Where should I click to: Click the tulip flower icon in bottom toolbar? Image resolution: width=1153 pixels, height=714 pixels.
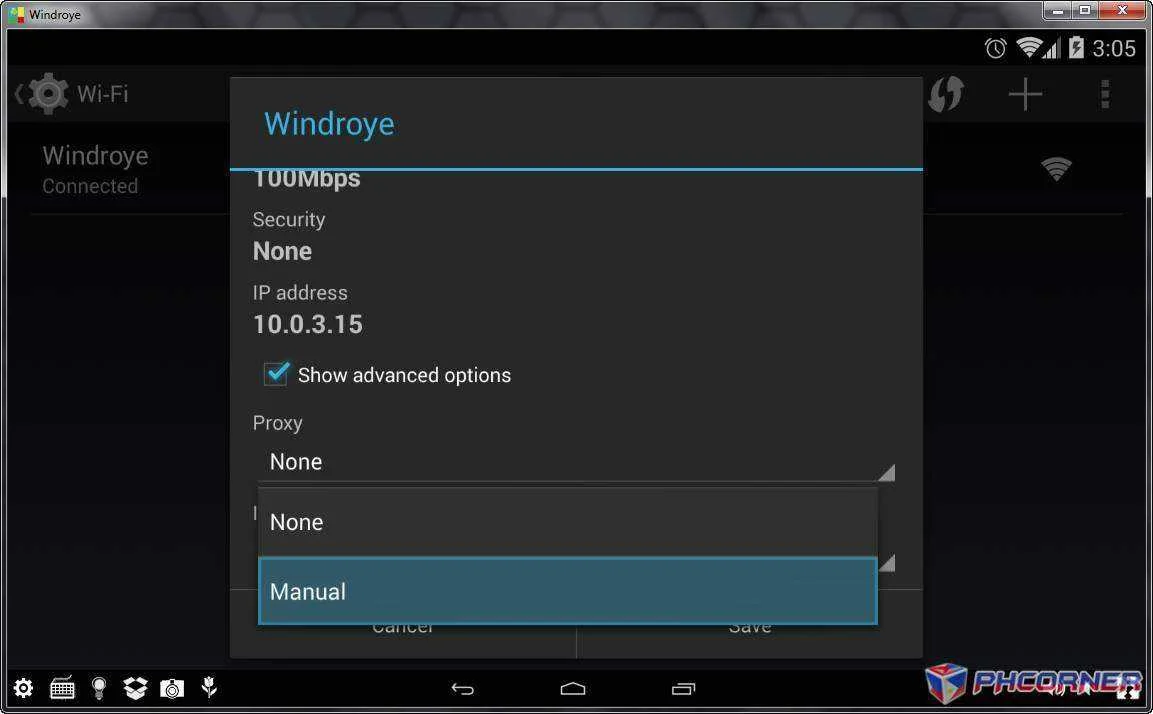point(210,688)
